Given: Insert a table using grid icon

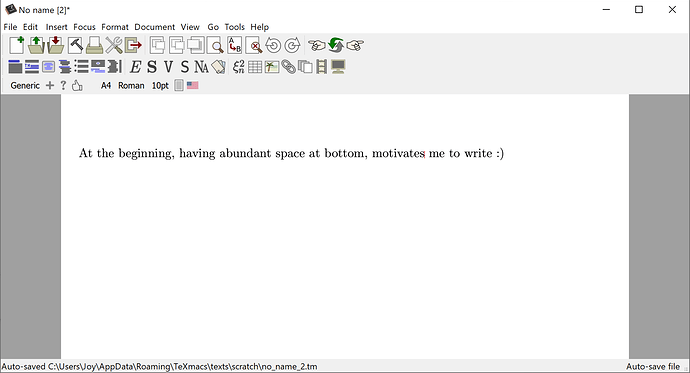Looking at the screenshot, I should [x=255, y=67].
